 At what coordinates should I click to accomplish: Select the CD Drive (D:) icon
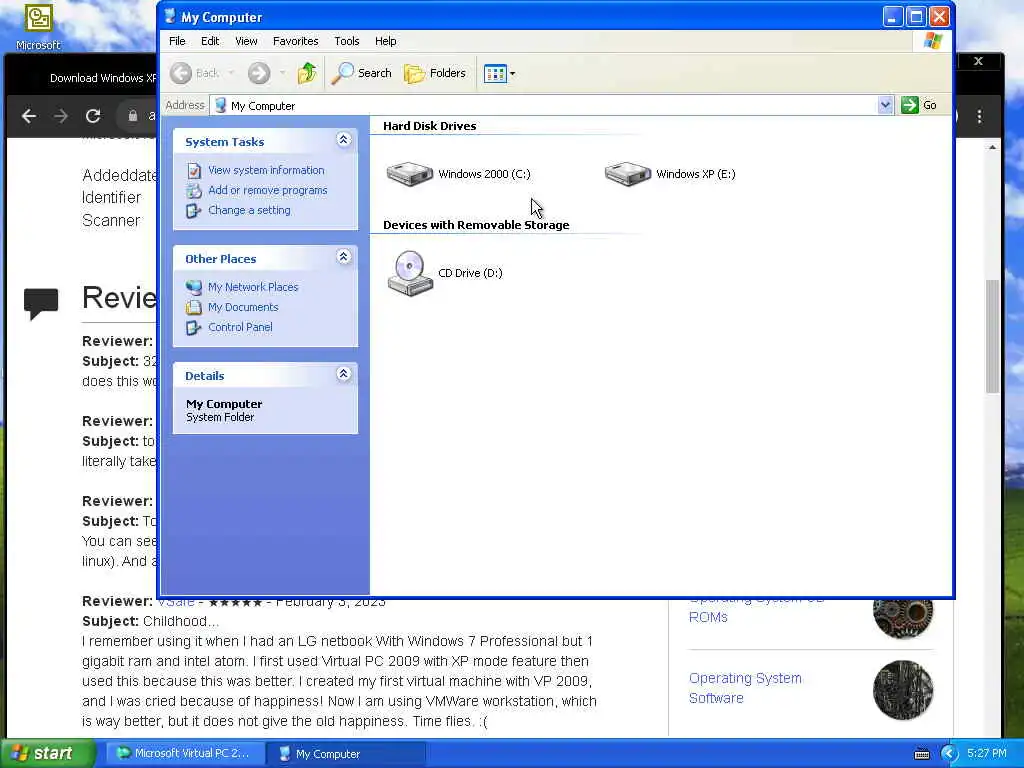(x=409, y=273)
